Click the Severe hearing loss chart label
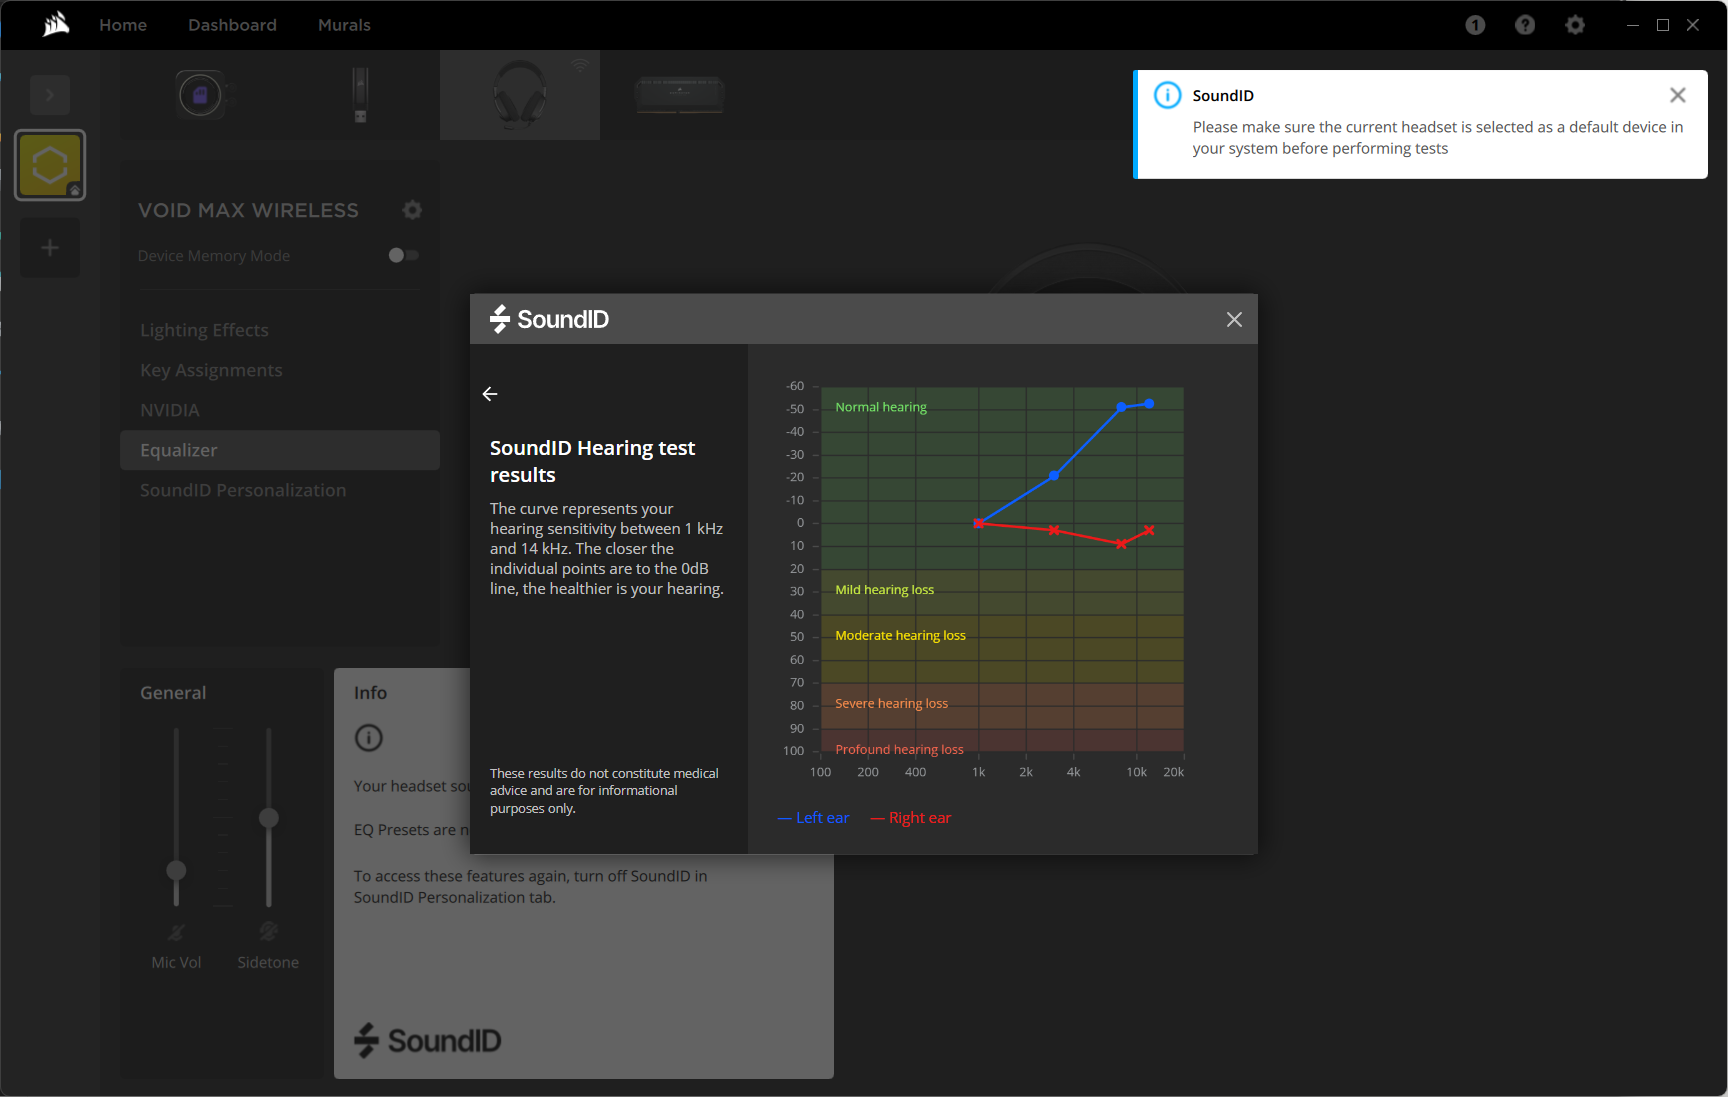The height and width of the screenshot is (1097, 1728). pyautogui.click(x=891, y=703)
